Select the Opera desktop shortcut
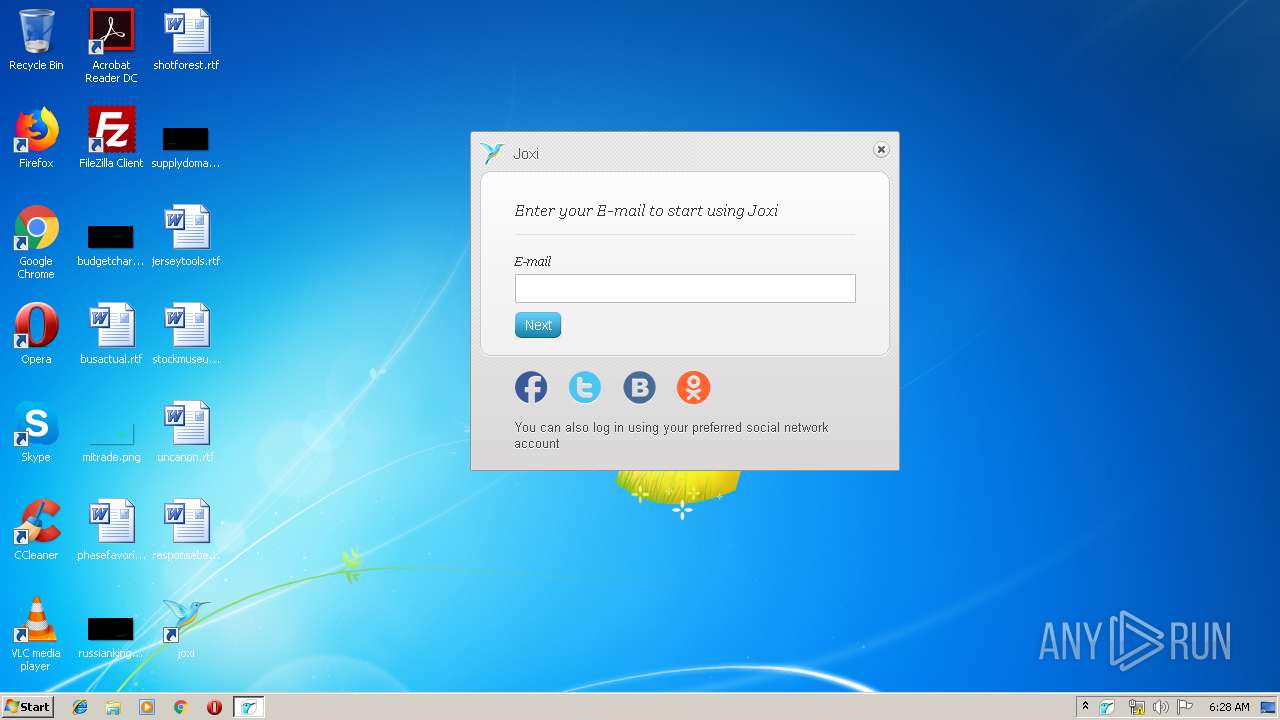 tap(36, 334)
